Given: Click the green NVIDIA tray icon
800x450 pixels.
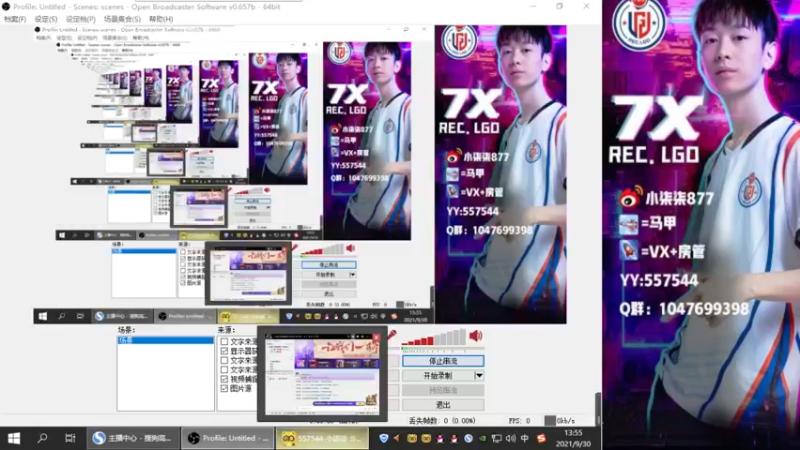Looking at the screenshot, I should point(482,438).
